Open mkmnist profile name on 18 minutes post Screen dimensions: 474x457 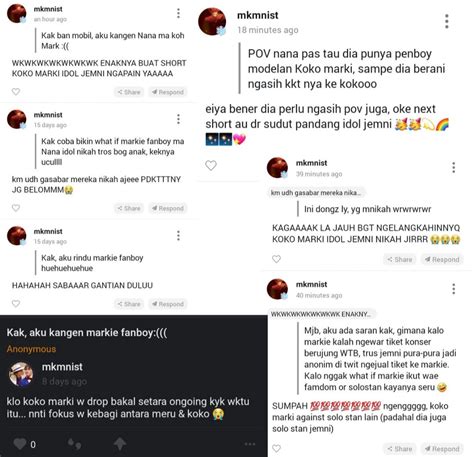pyautogui.click(x=257, y=15)
